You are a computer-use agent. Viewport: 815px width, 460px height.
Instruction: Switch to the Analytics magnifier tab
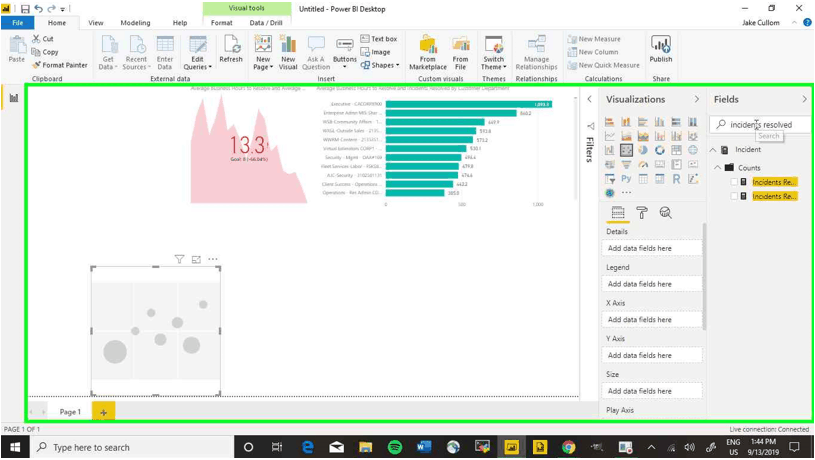click(x=665, y=213)
